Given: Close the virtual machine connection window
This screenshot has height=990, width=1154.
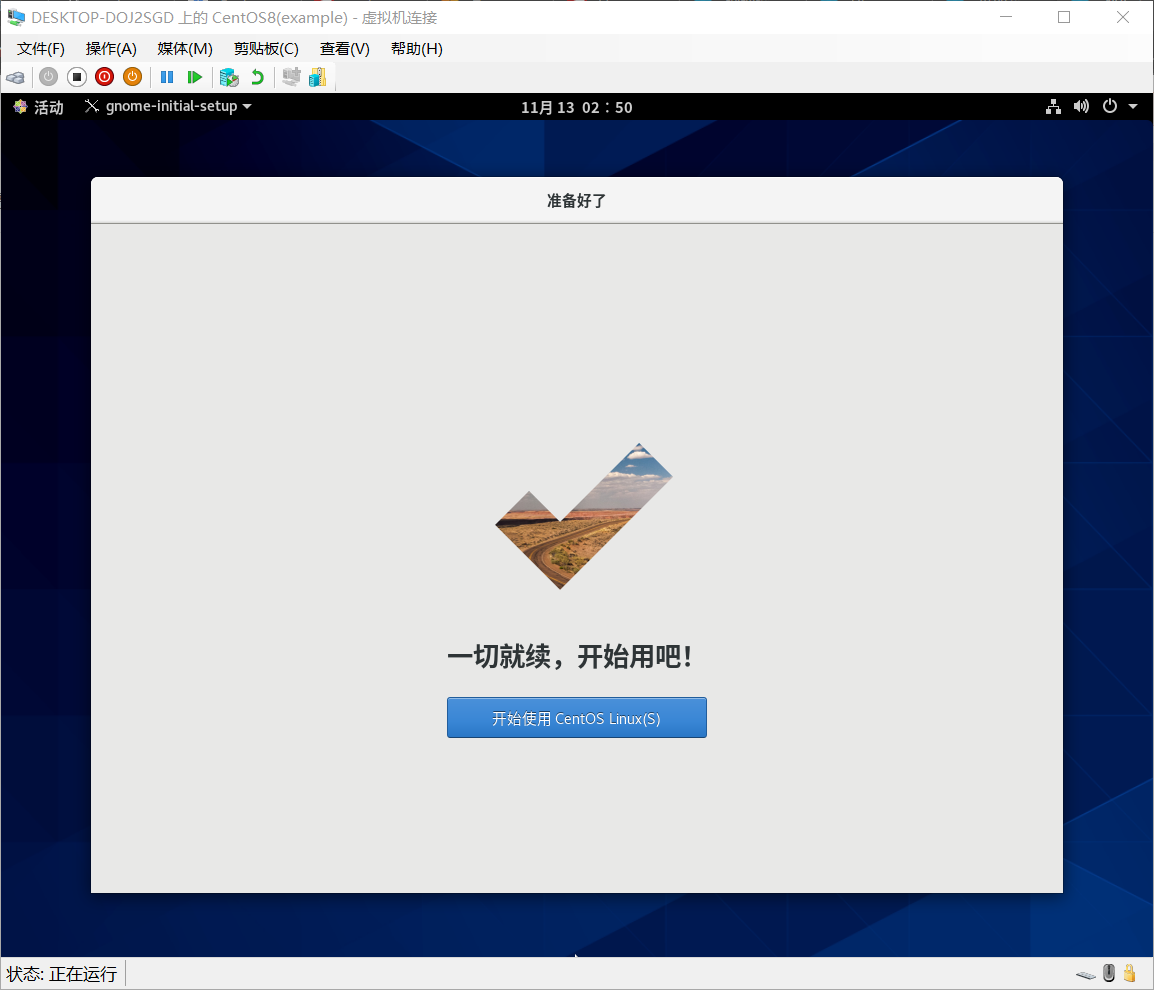Looking at the screenshot, I should coord(1122,17).
